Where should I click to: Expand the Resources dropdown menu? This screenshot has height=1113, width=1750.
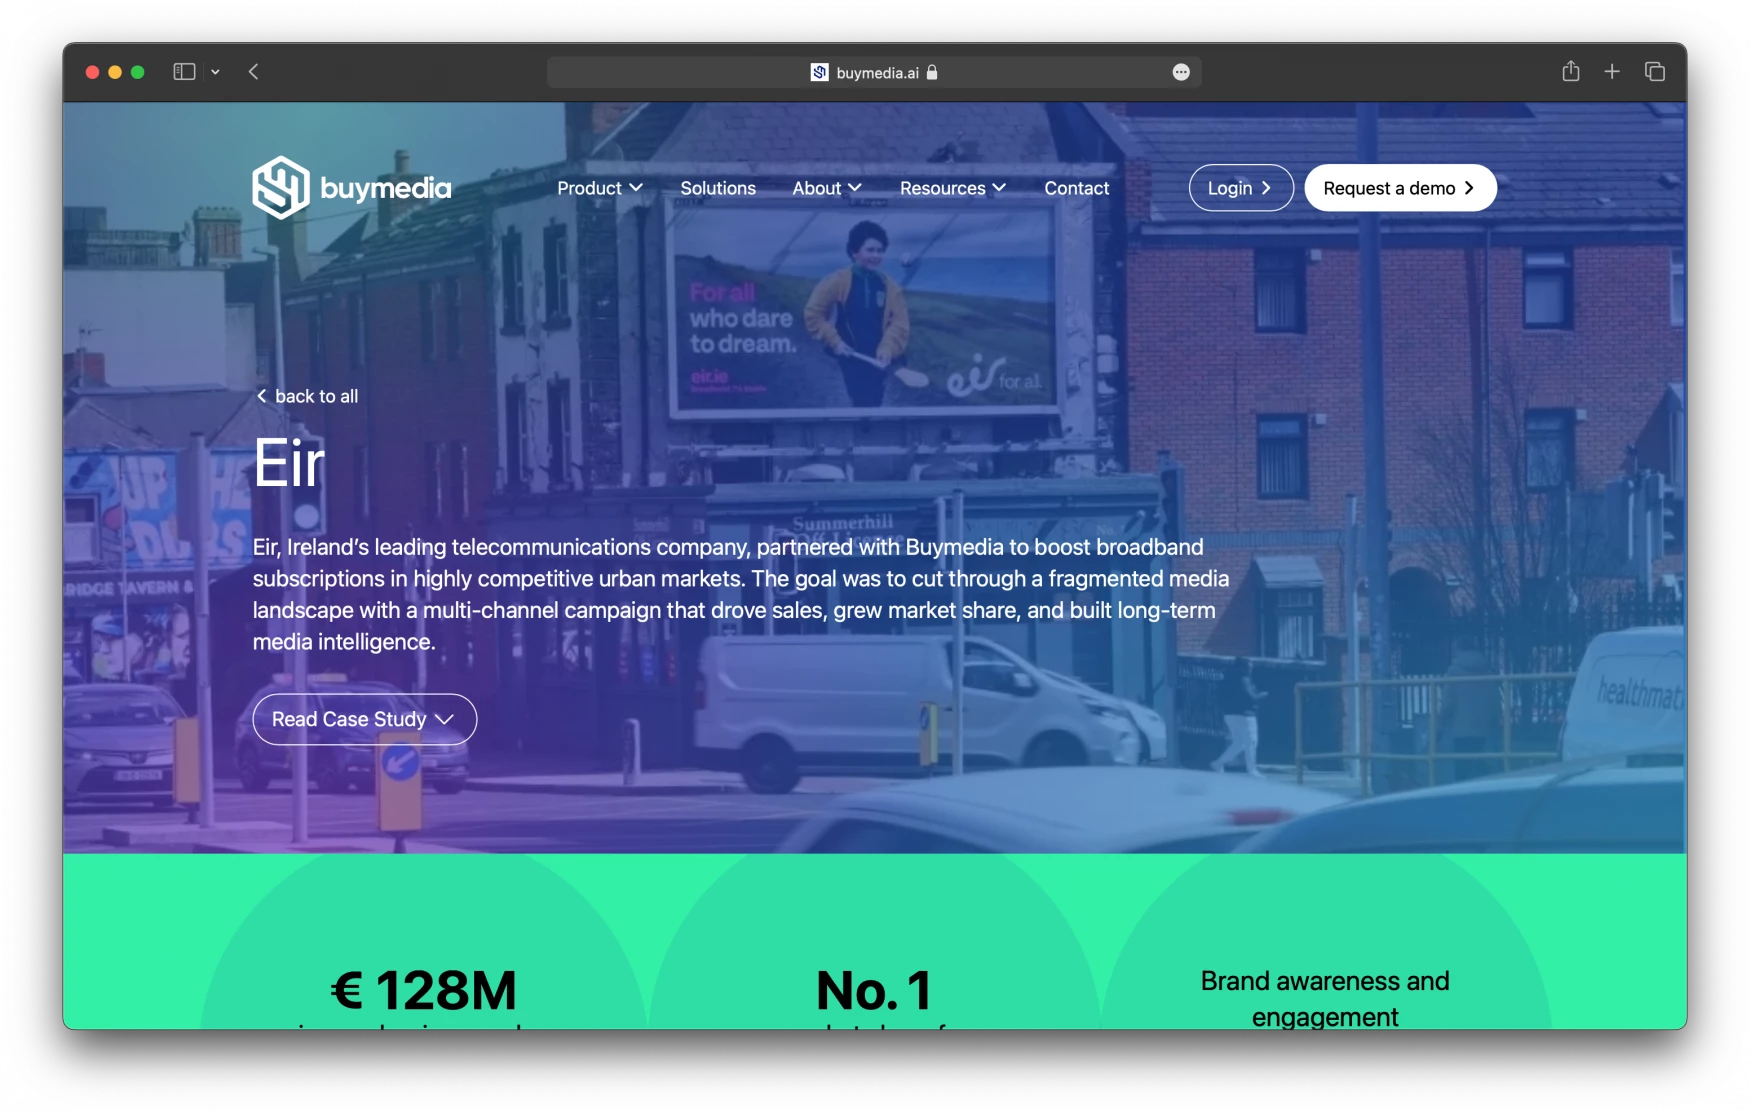(x=952, y=188)
